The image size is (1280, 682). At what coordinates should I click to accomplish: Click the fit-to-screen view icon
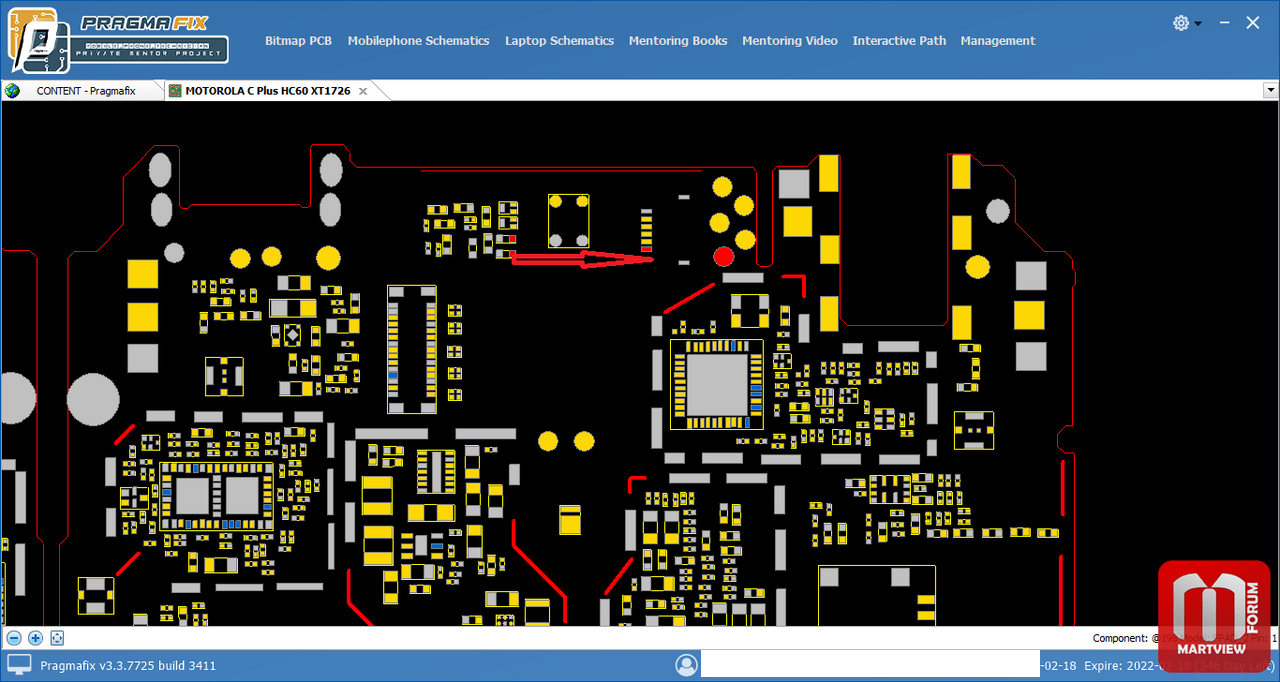tap(57, 638)
